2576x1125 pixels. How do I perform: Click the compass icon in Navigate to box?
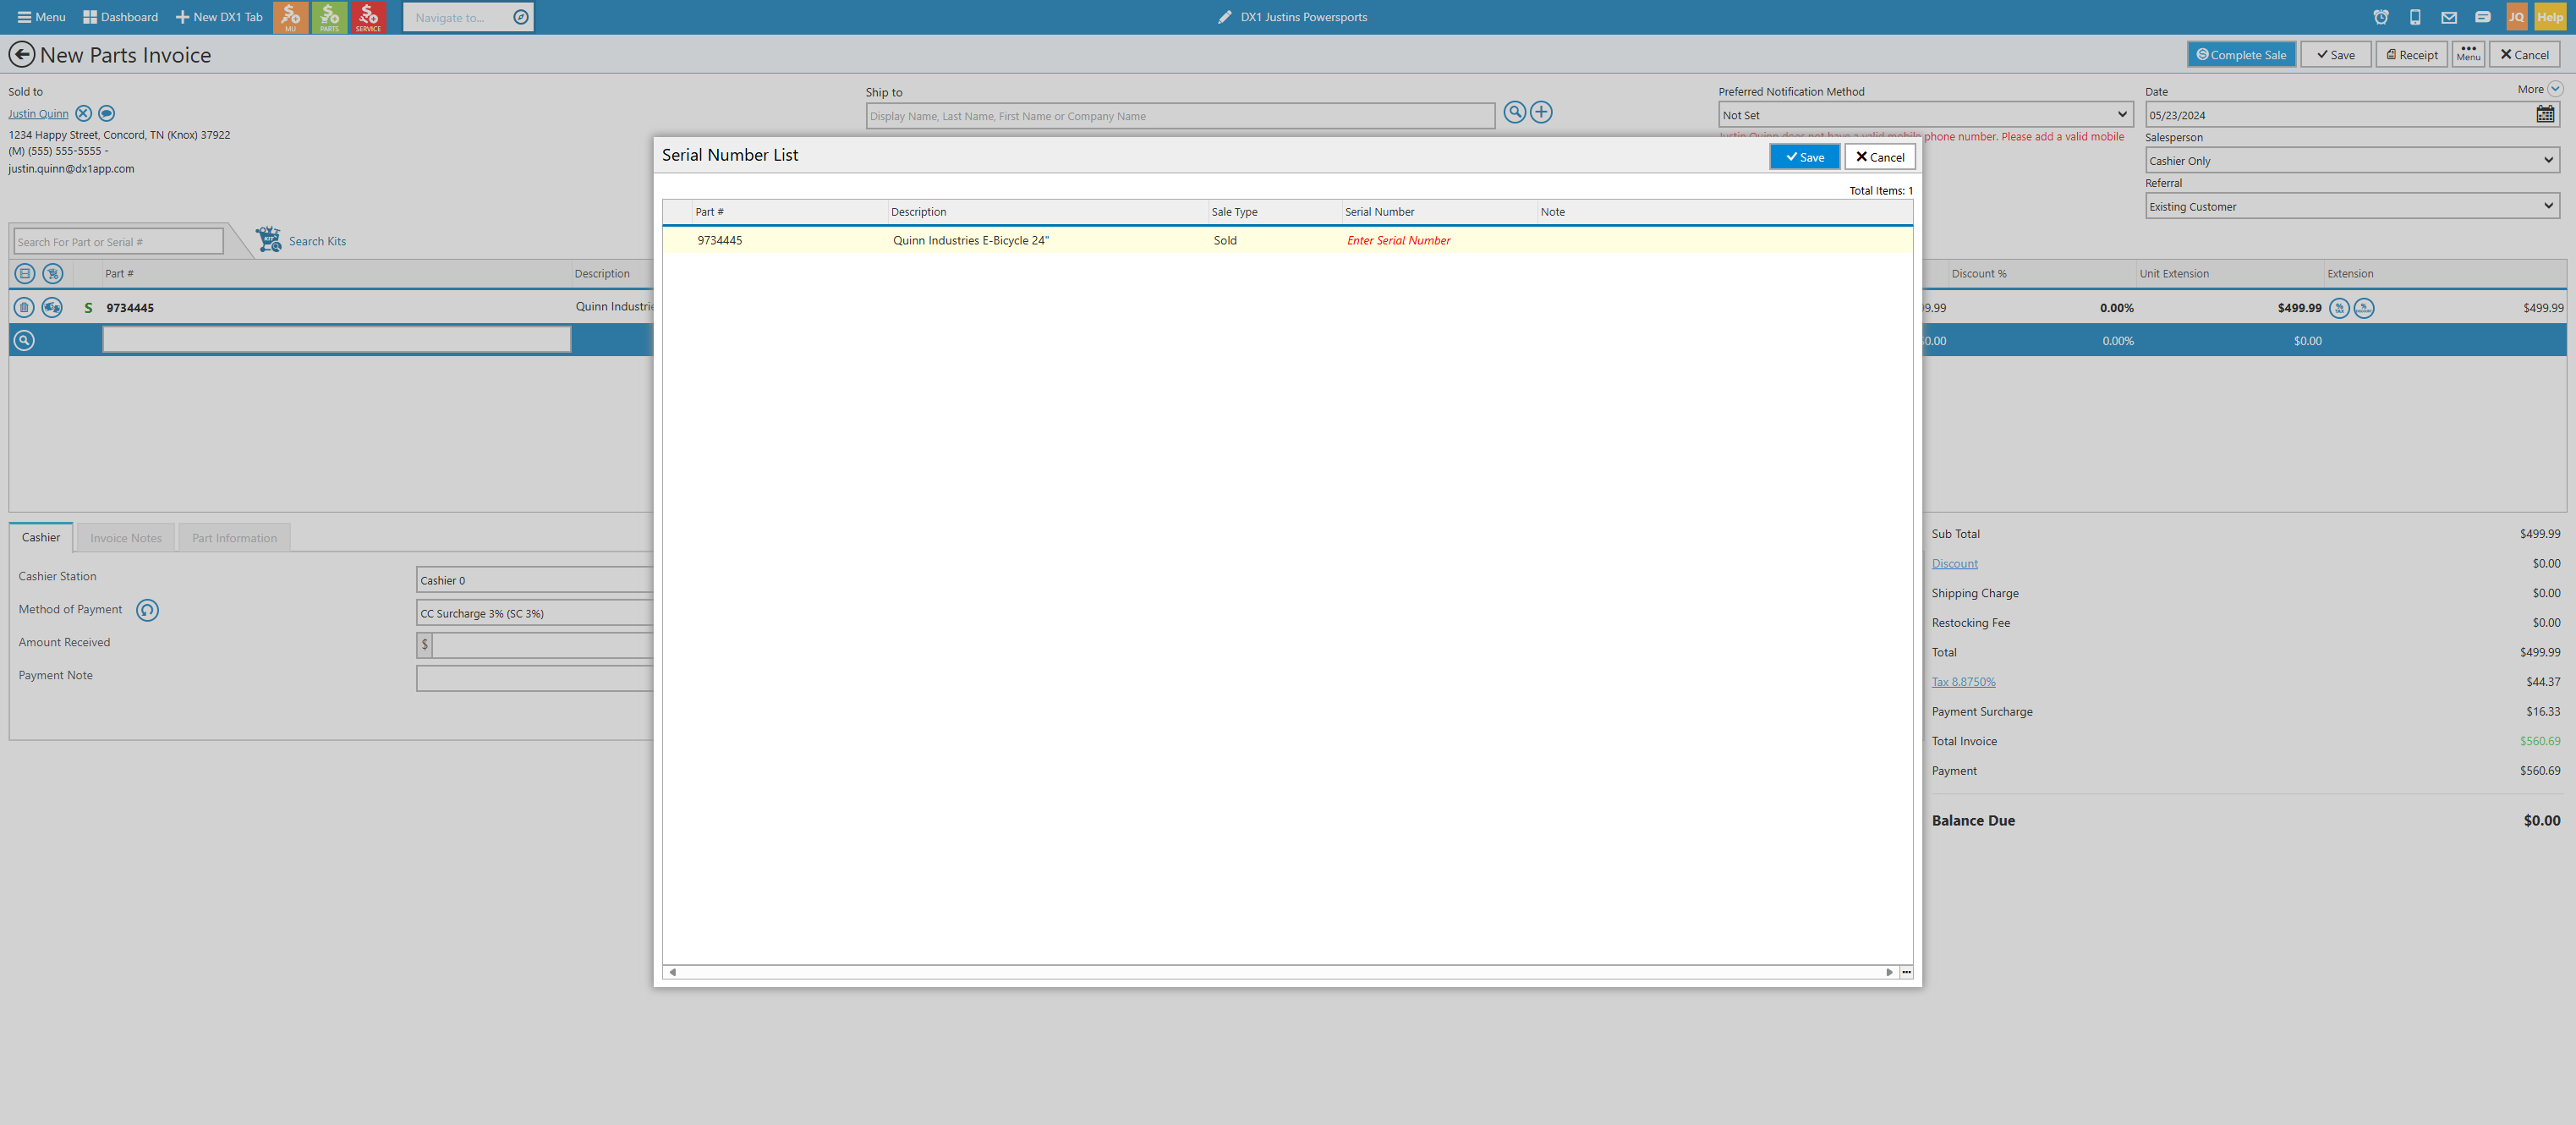click(521, 17)
